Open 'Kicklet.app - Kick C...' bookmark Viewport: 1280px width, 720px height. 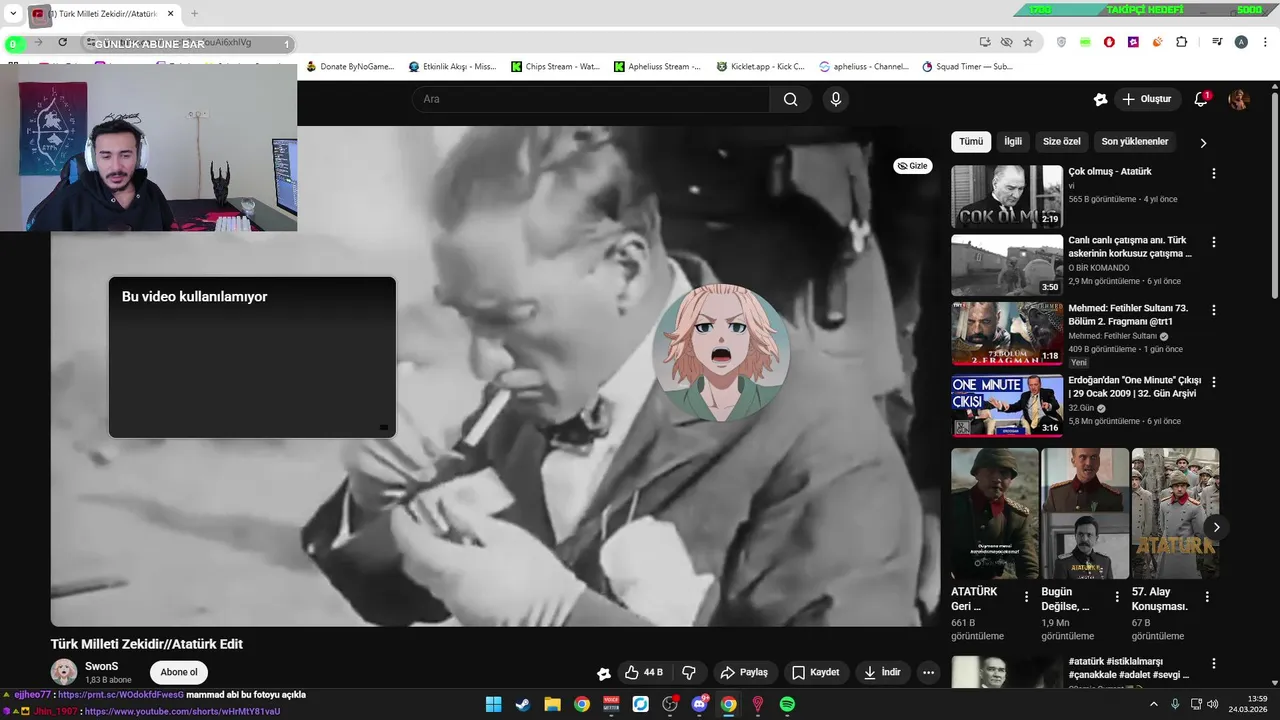[761, 67]
